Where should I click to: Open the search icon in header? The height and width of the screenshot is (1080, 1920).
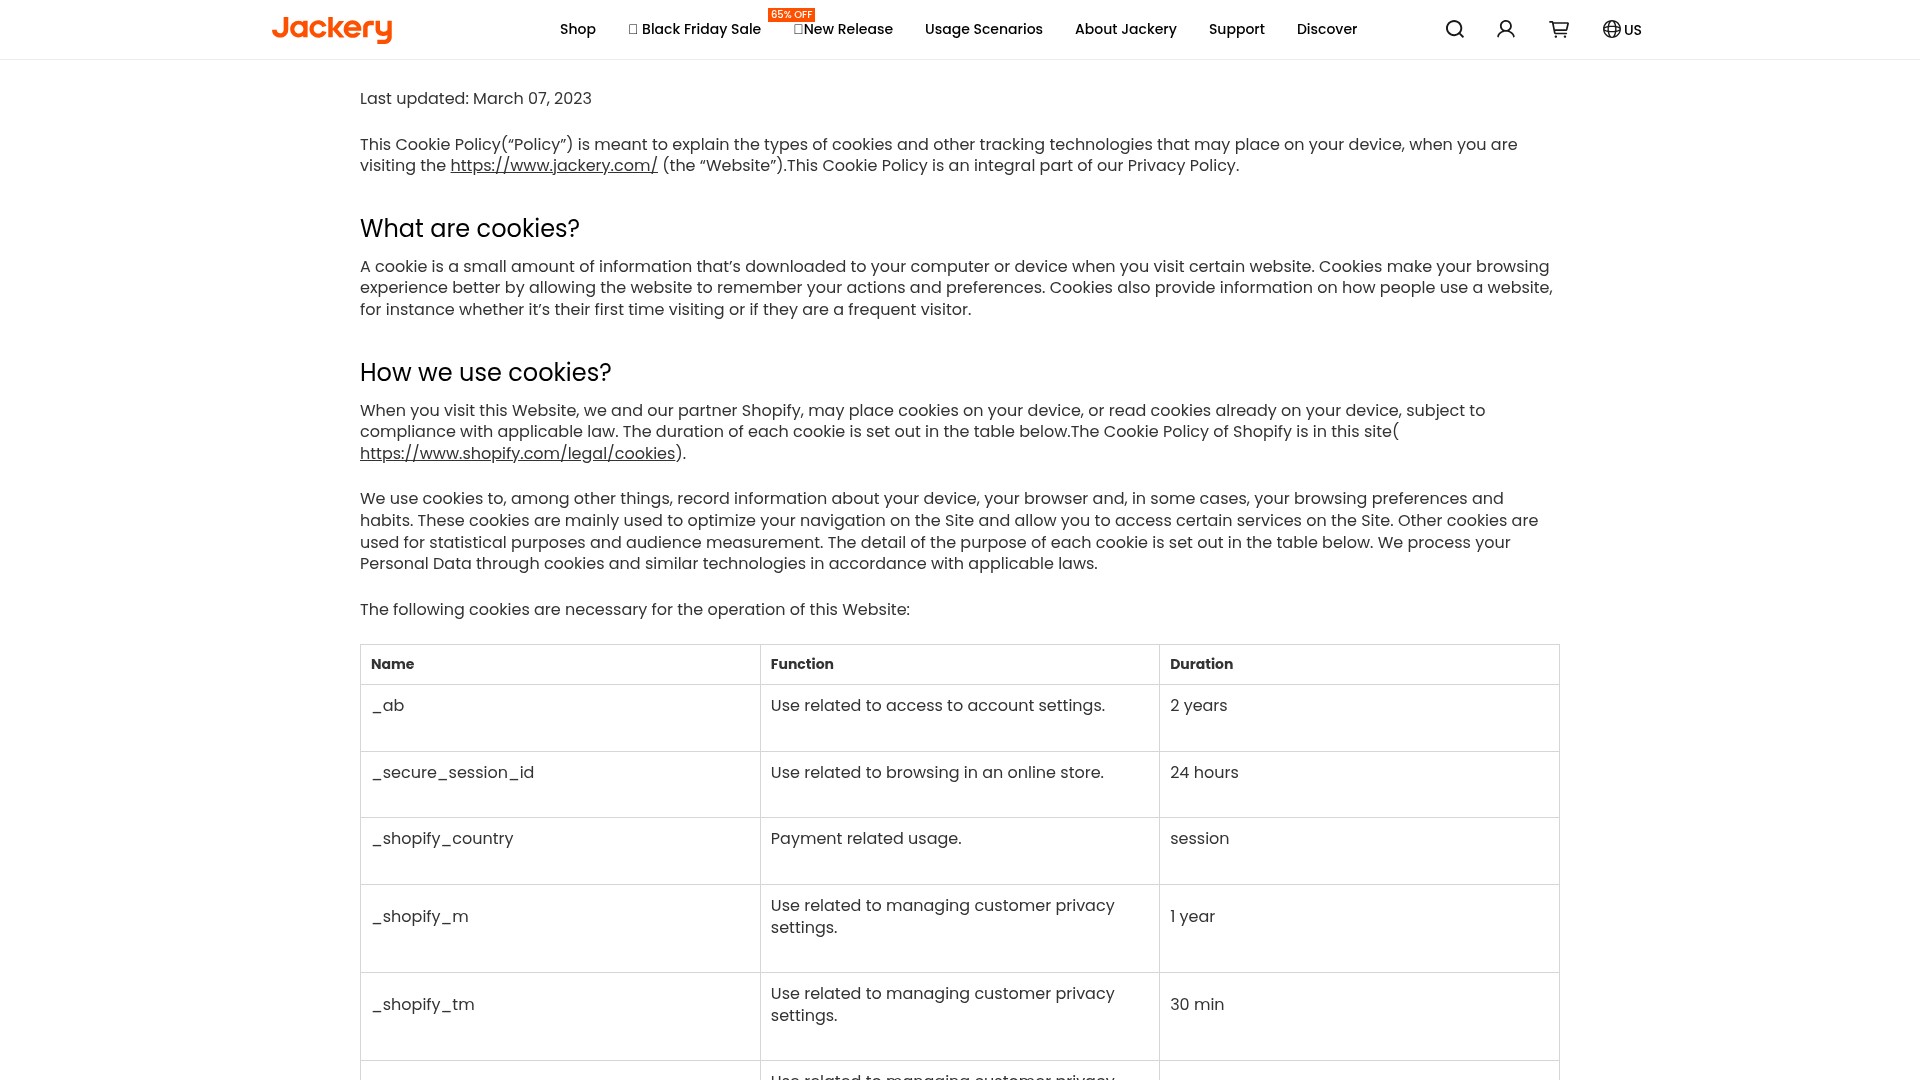1455,29
